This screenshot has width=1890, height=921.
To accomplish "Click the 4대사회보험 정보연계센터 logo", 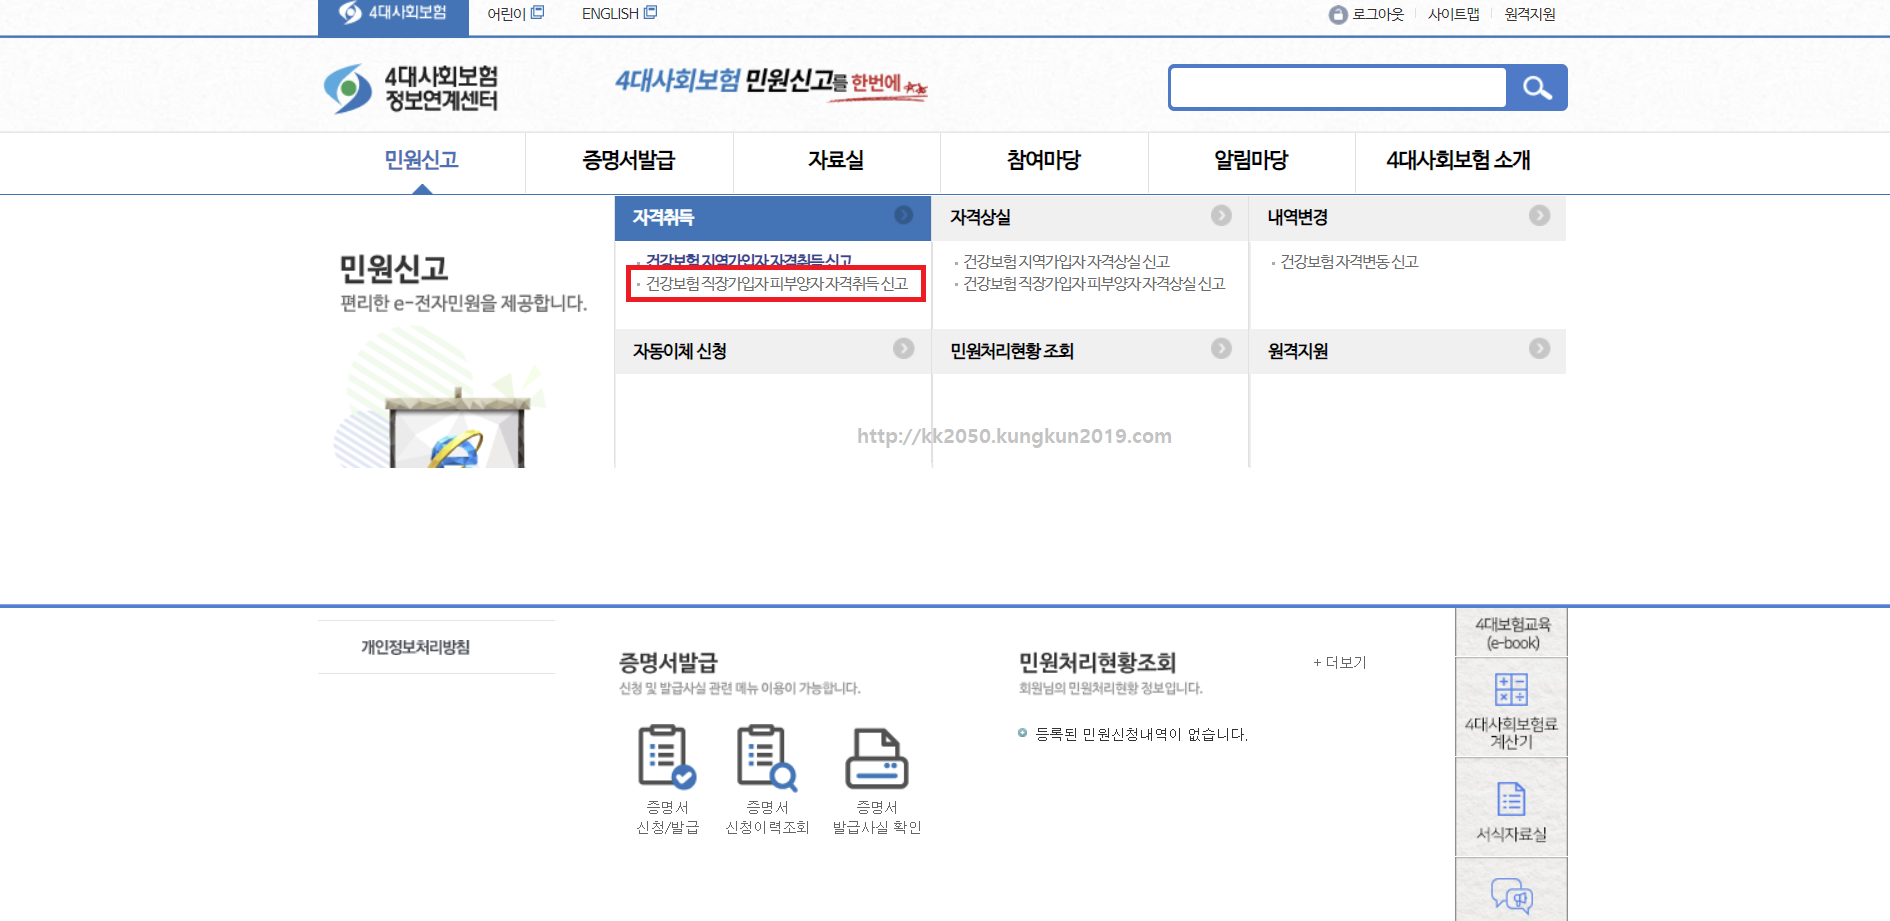I will (x=412, y=86).
